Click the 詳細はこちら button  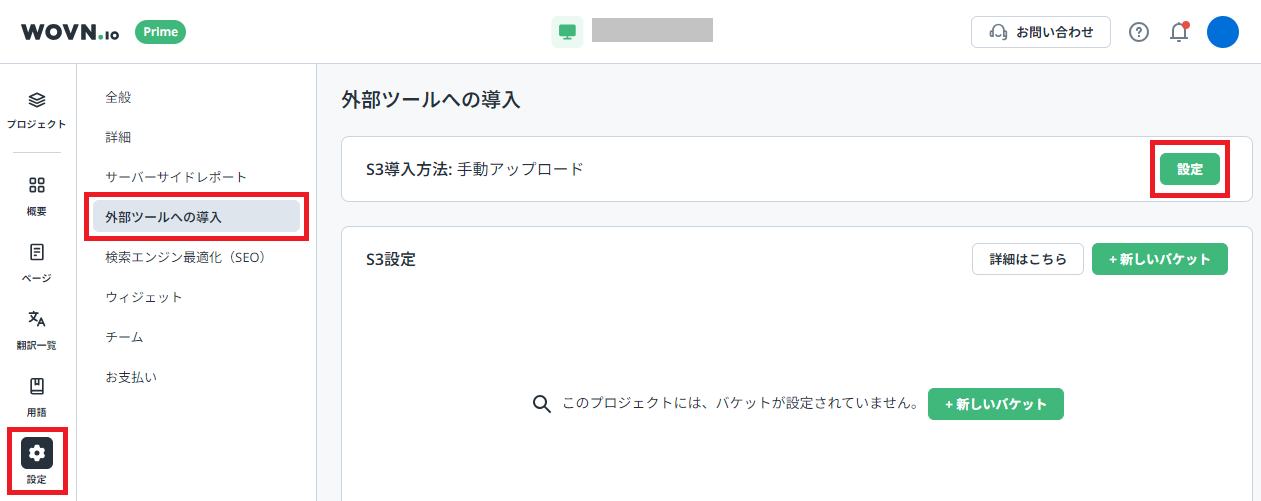tap(1027, 259)
